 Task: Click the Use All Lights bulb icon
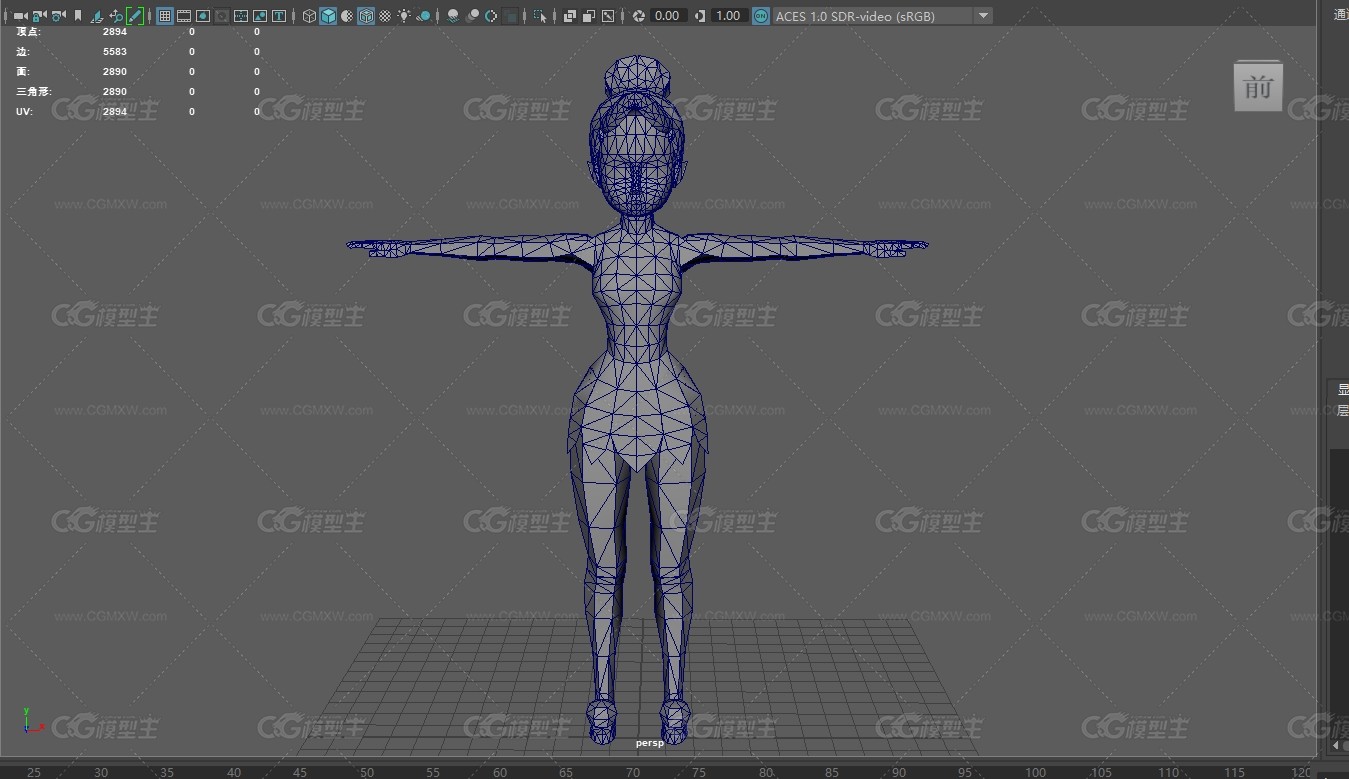point(404,16)
